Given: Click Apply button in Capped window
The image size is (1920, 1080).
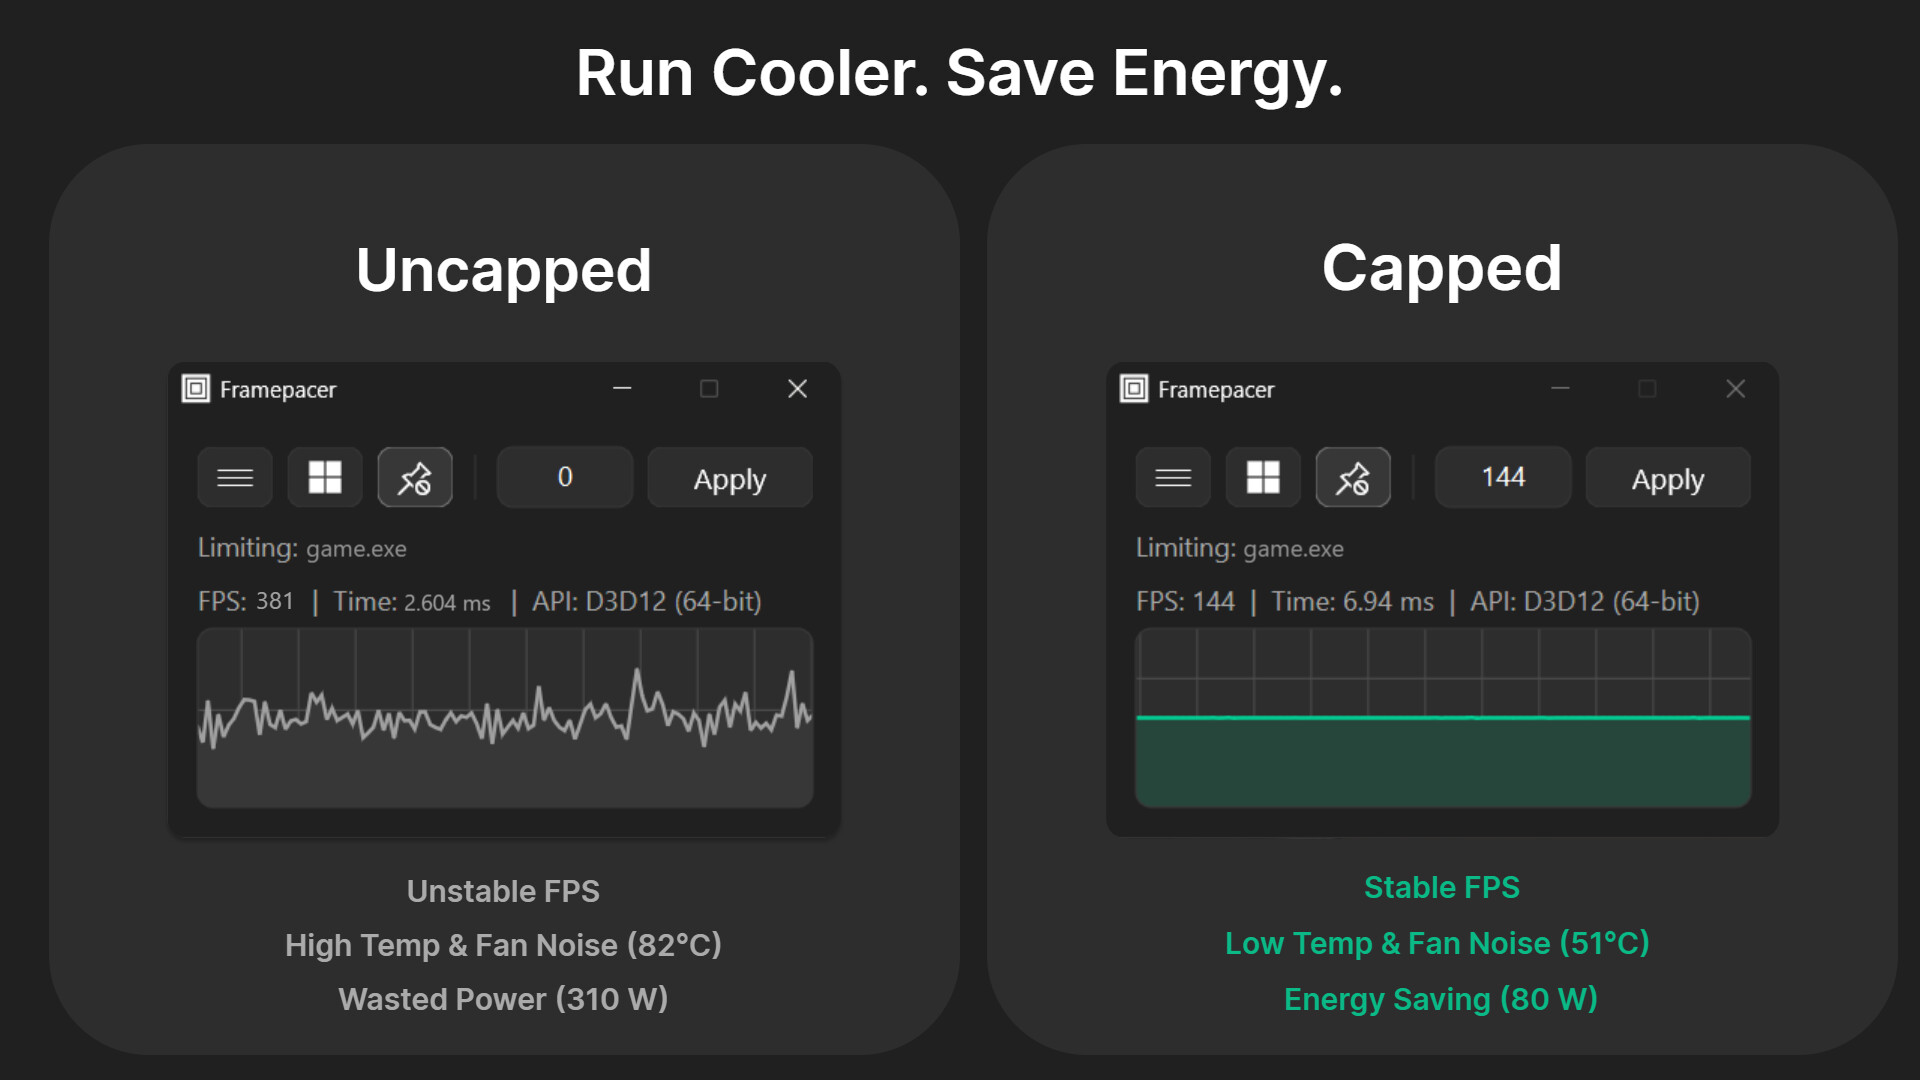Looking at the screenshot, I should (1668, 478).
